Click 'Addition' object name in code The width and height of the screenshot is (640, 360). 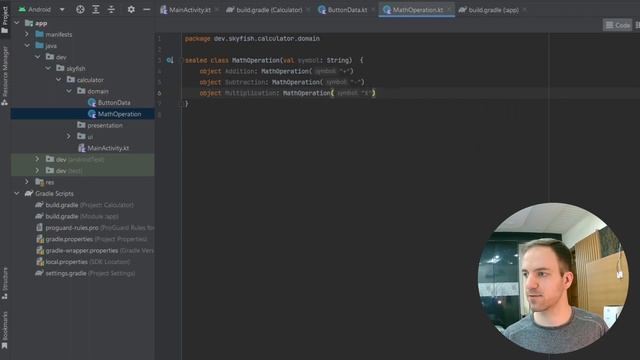[240, 71]
